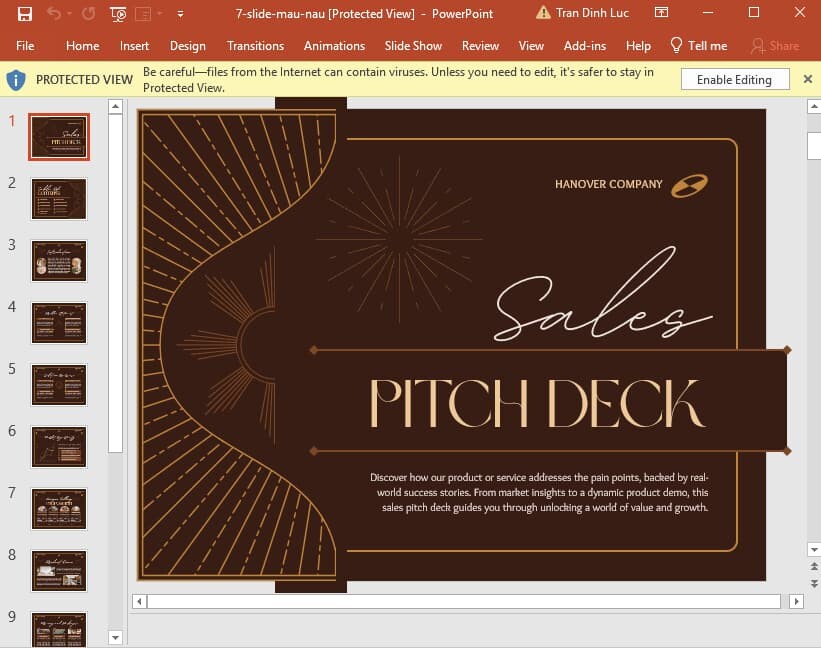Click thumbnail pane scroll up arrow
Screen dimensions: 821x648
click(115, 107)
